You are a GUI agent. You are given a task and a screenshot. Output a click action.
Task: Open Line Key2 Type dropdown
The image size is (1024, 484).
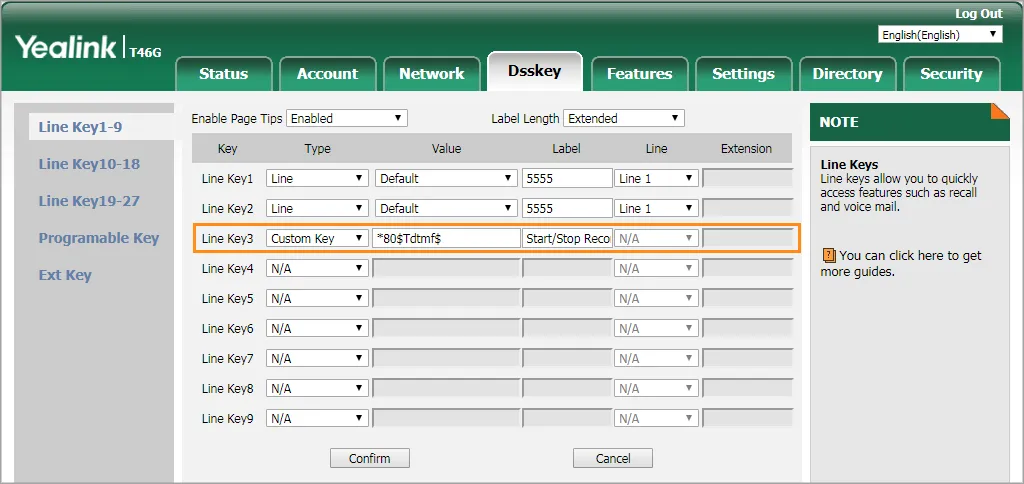[317, 208]
